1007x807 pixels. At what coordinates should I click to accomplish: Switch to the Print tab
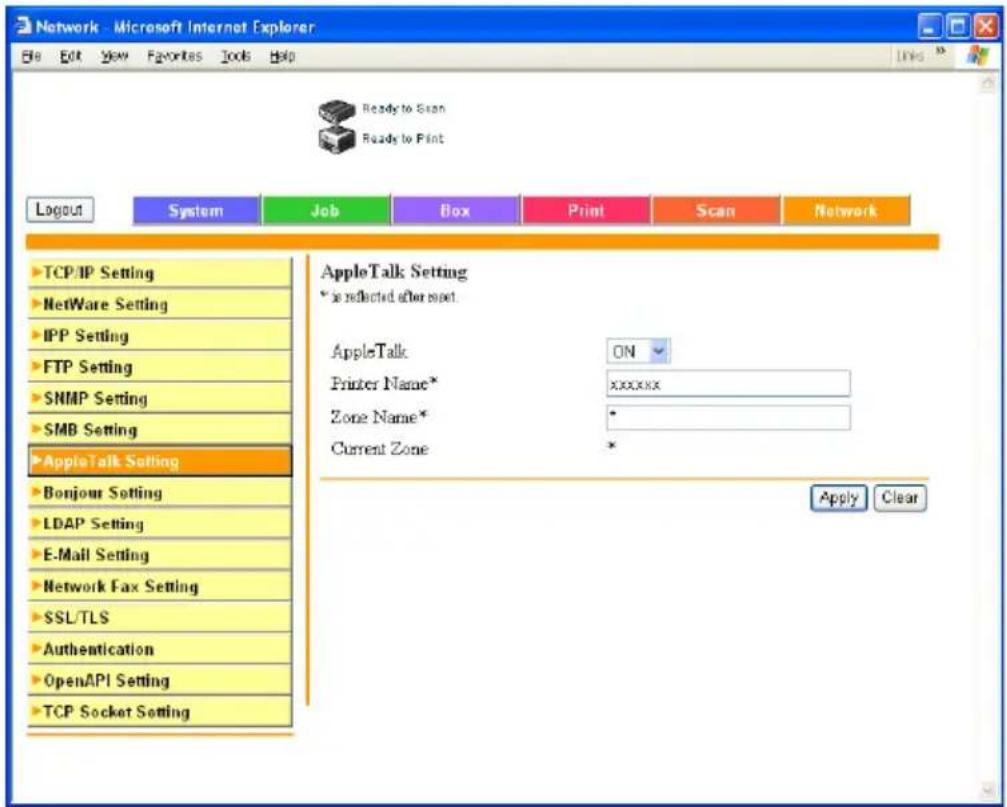pyautogui.click(x=586, y=211)
